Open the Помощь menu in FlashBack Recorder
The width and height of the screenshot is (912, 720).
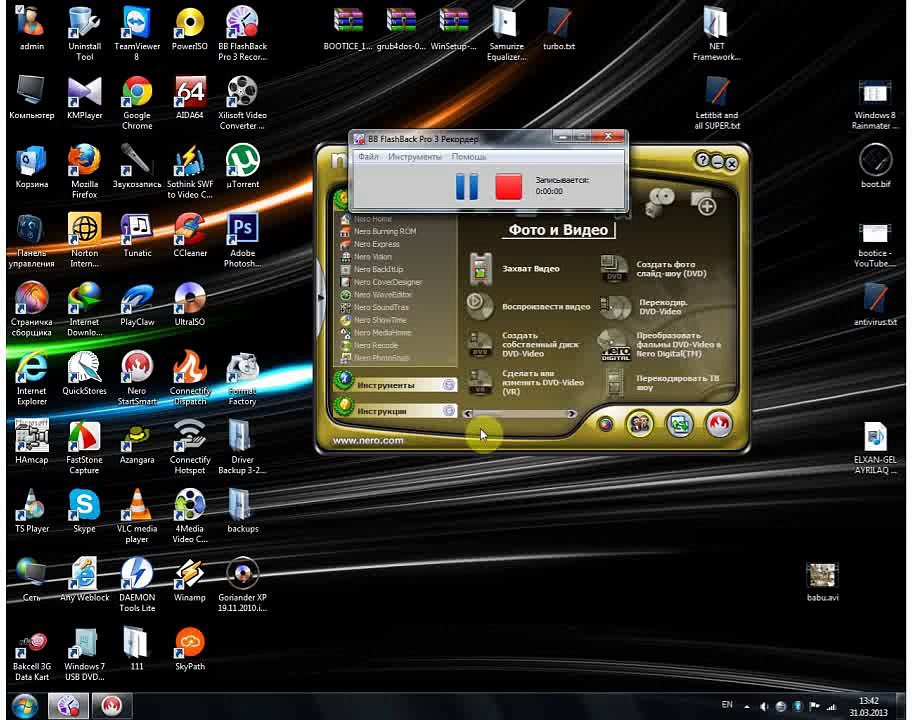coord(468,156)
